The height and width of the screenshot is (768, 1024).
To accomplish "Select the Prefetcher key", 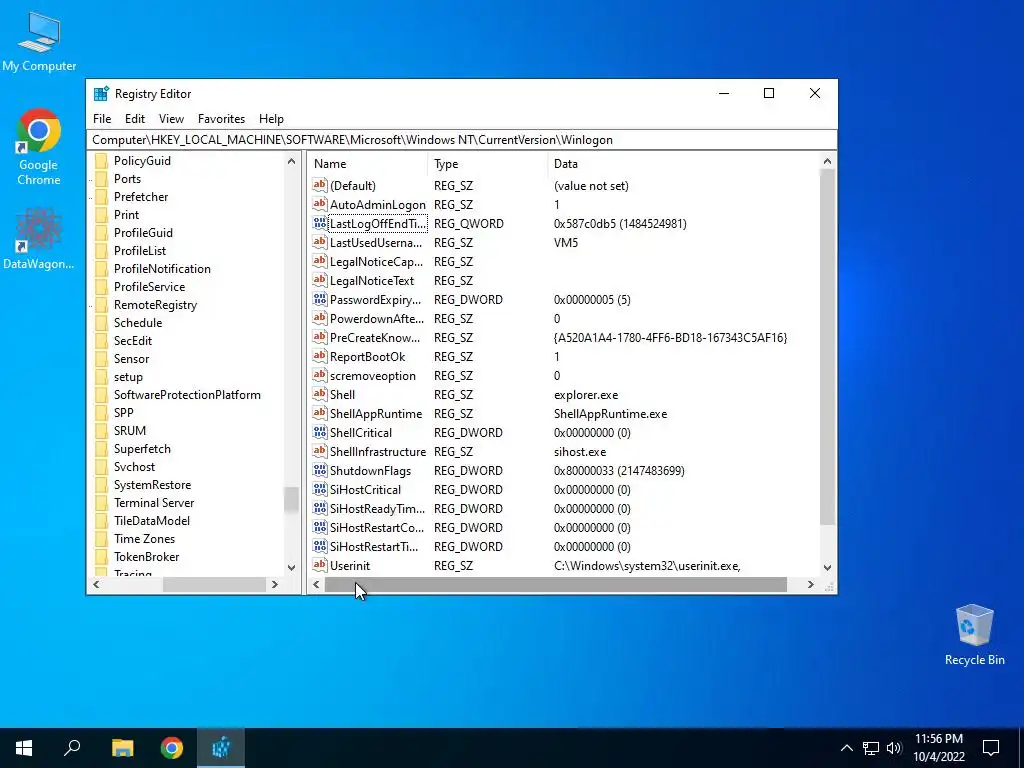I will pyautogui.click(x=141, y=197).
